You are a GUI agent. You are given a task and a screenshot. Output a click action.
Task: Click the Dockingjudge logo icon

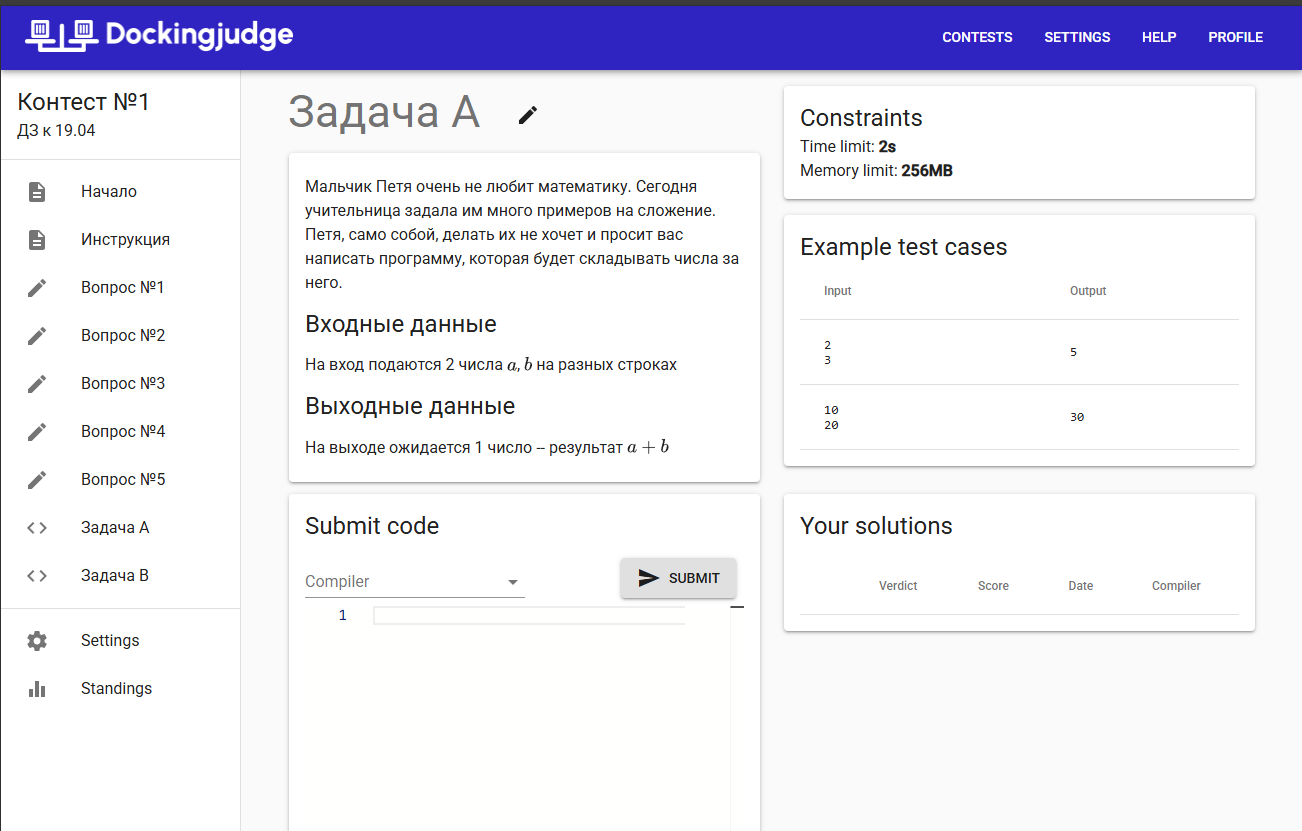(x=61, y=36)
